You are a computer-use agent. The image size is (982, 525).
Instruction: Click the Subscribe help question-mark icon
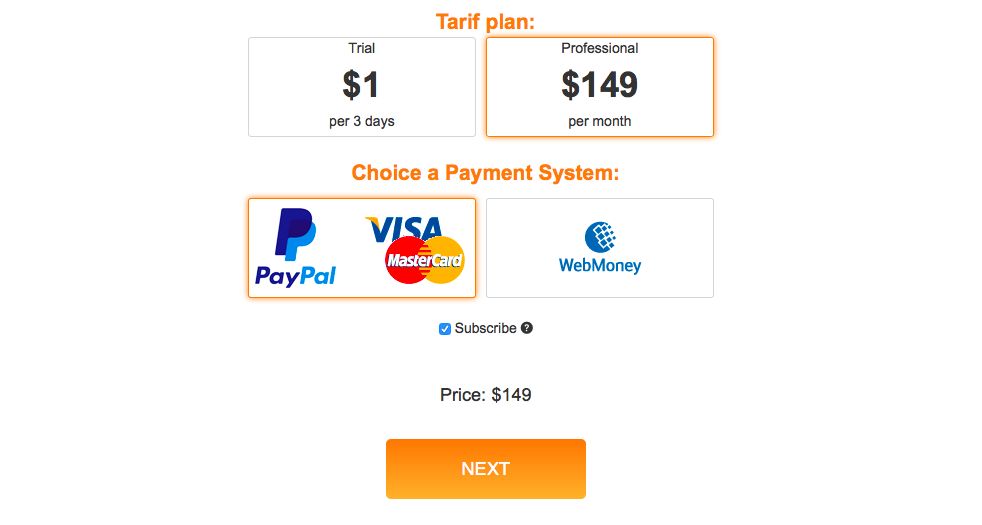coord(527,328)
